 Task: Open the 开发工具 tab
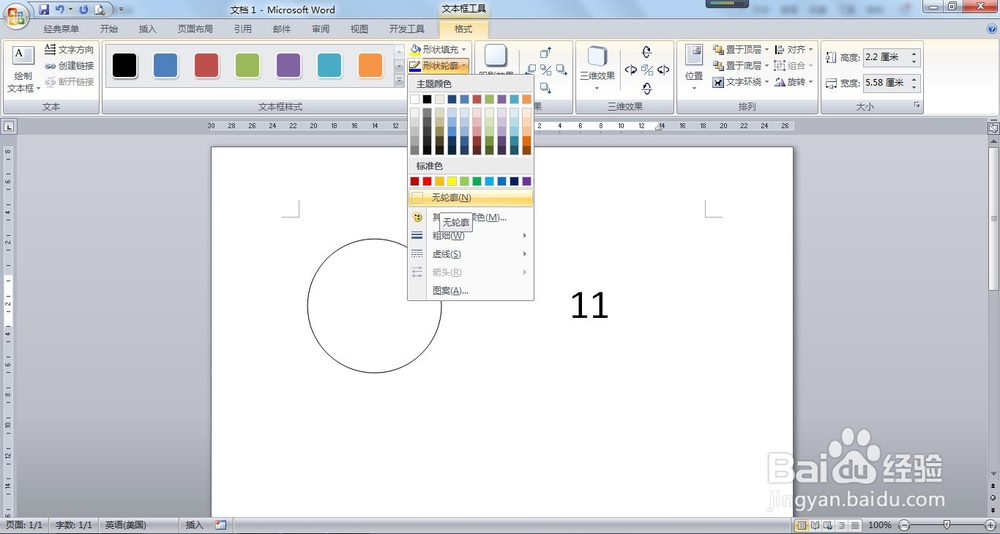click(407, 29)
